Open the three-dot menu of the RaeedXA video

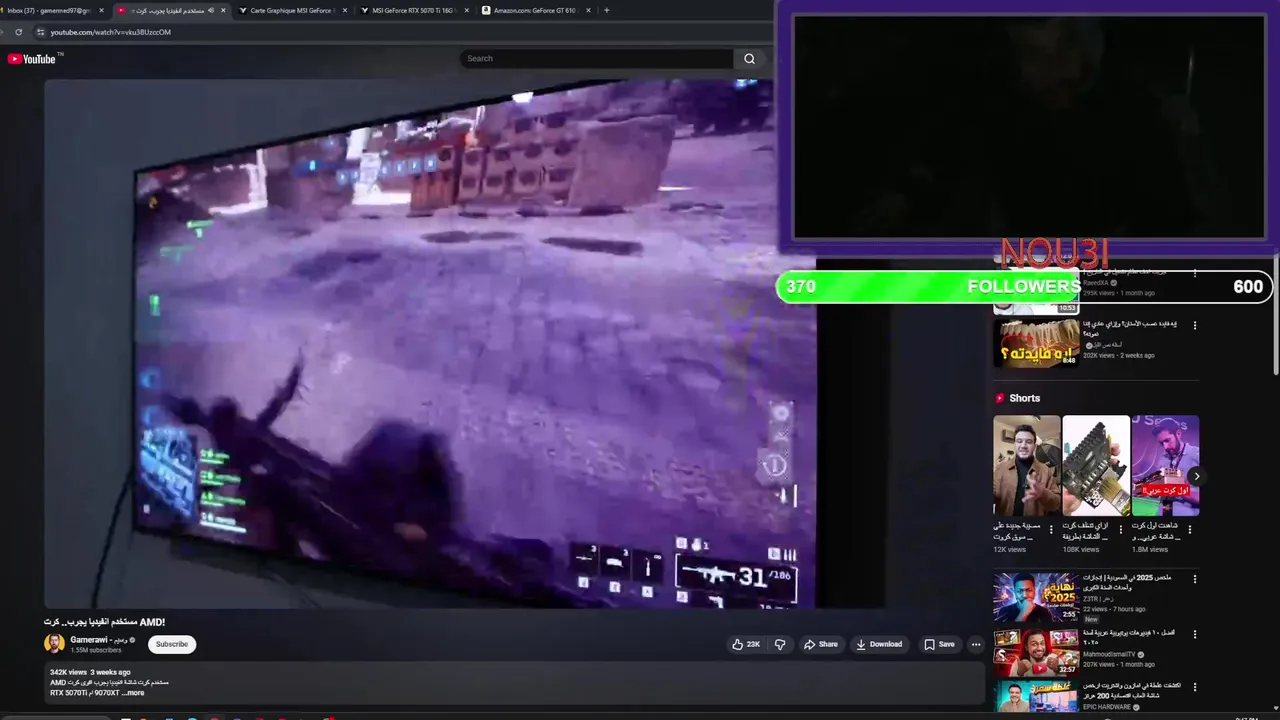(x=1194, y=272)
